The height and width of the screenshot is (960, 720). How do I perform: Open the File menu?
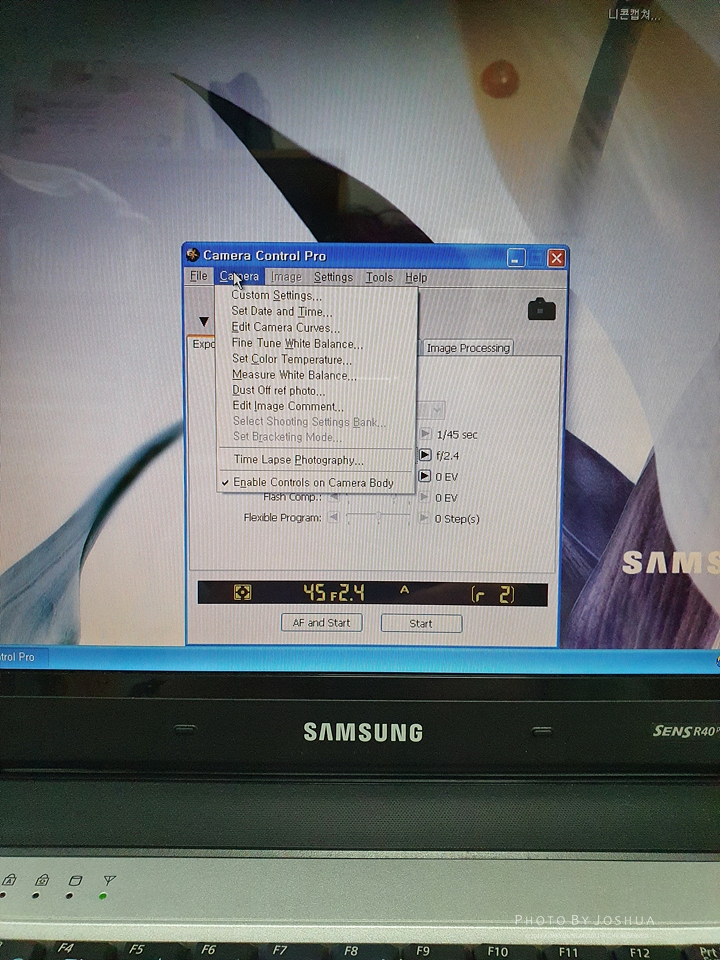tap(198, 276)
